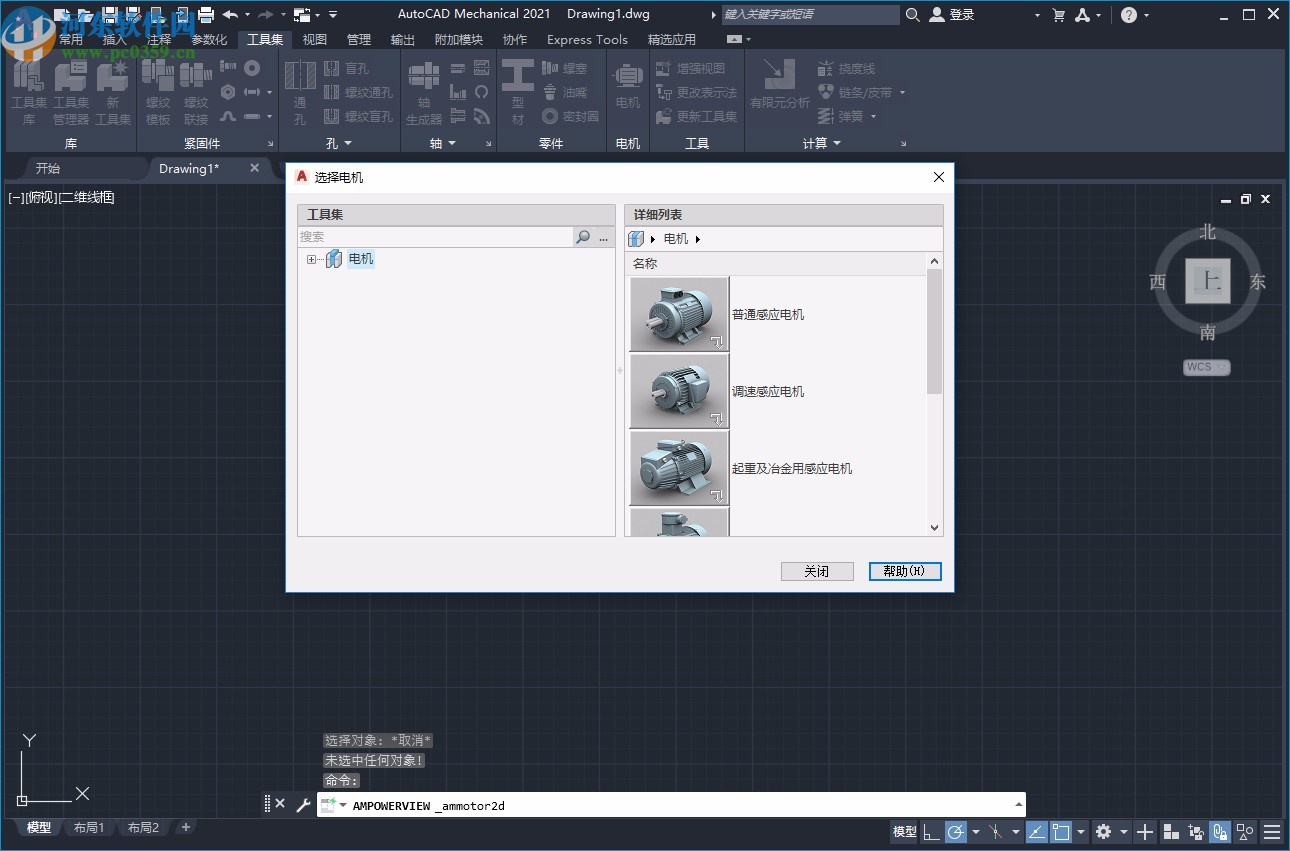Expand the 电机 node in the toolset tree

point(311,259)
